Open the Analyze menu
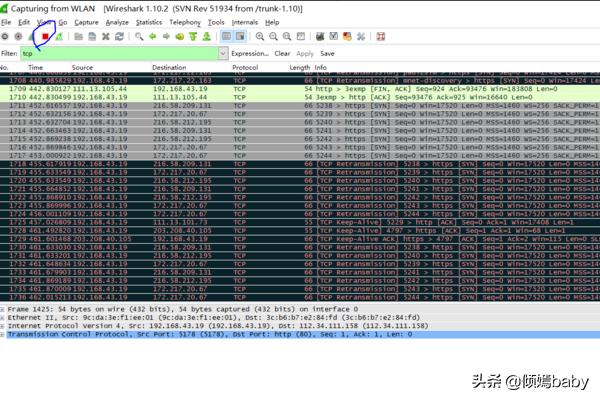This screenshot has width=600, height=400. tap(117, 22)
